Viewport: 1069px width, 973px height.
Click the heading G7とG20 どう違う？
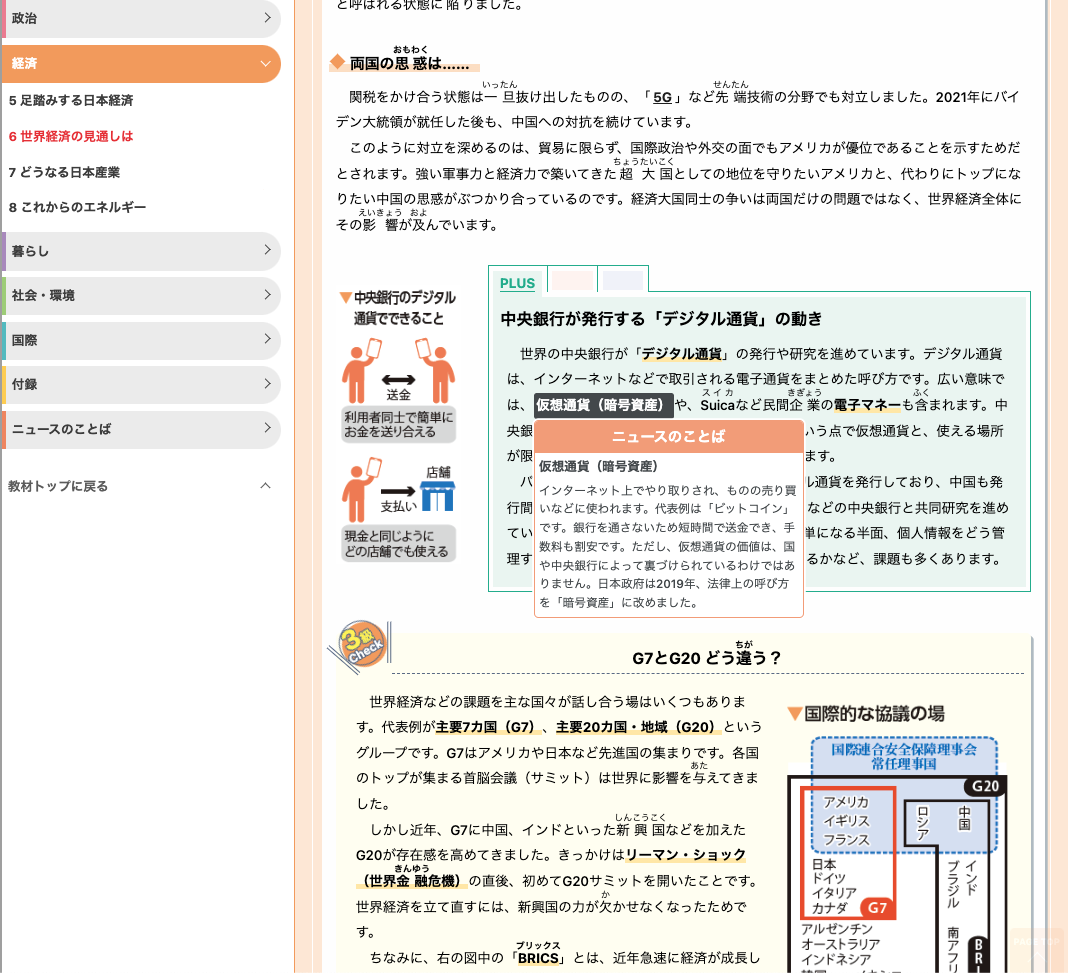tap(706, 658)
